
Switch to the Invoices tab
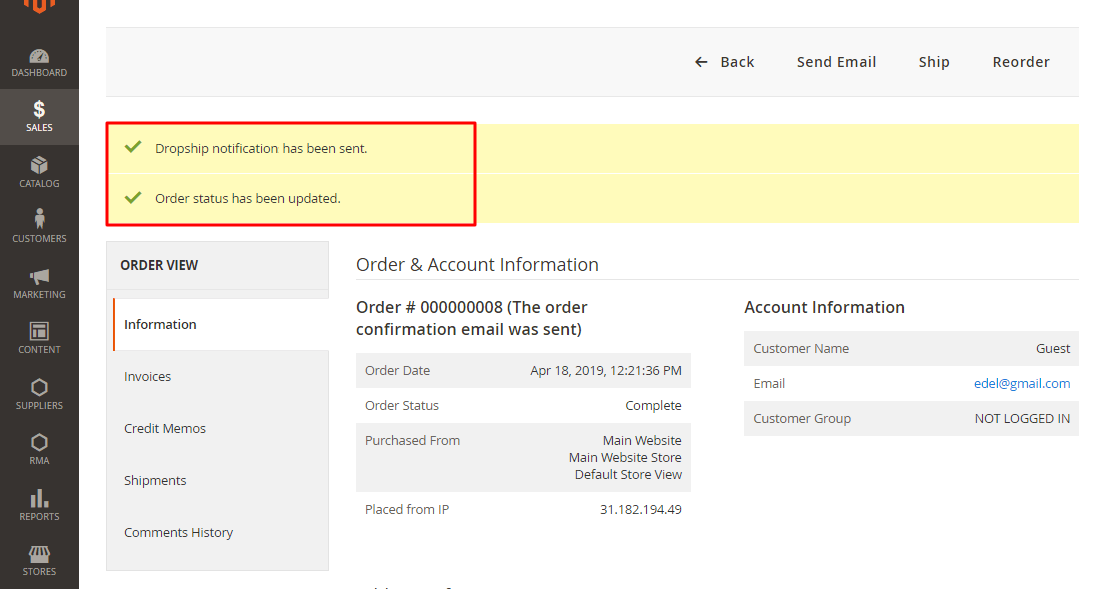pos(147,376)
